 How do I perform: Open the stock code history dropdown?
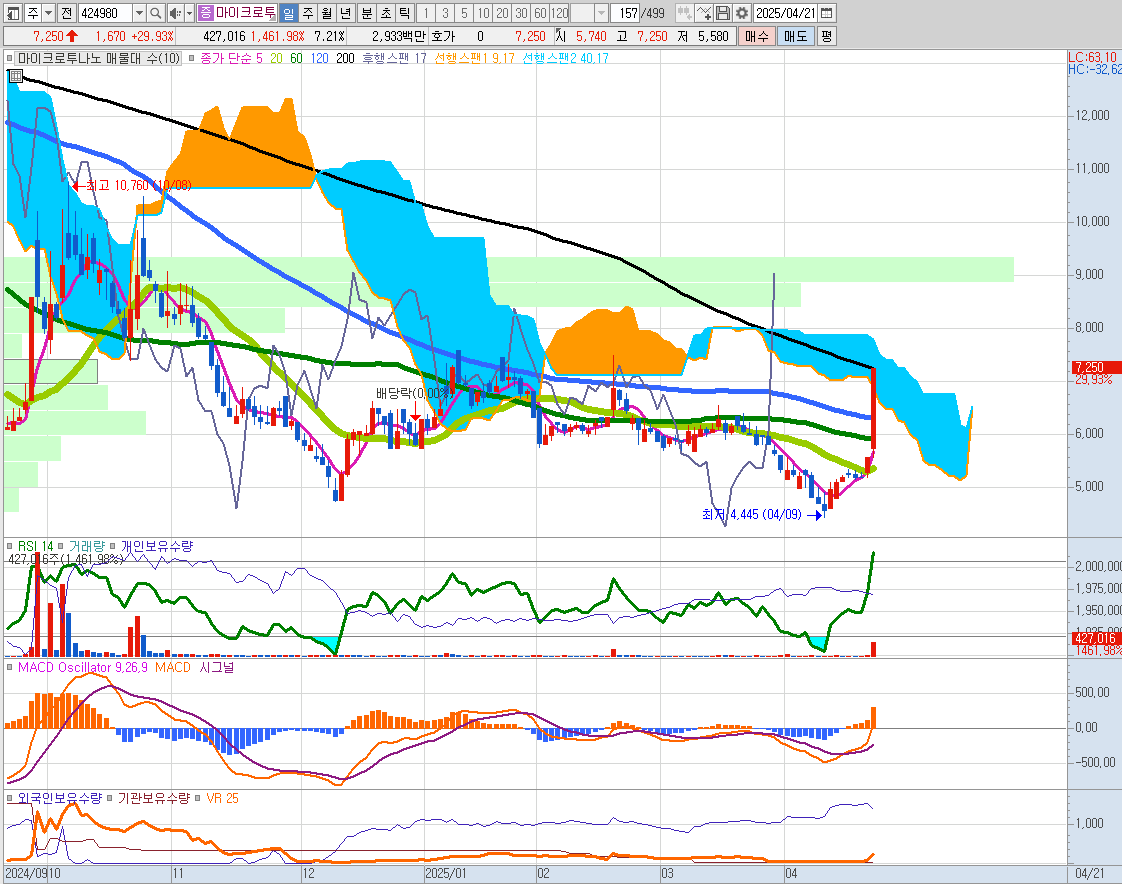140,13
